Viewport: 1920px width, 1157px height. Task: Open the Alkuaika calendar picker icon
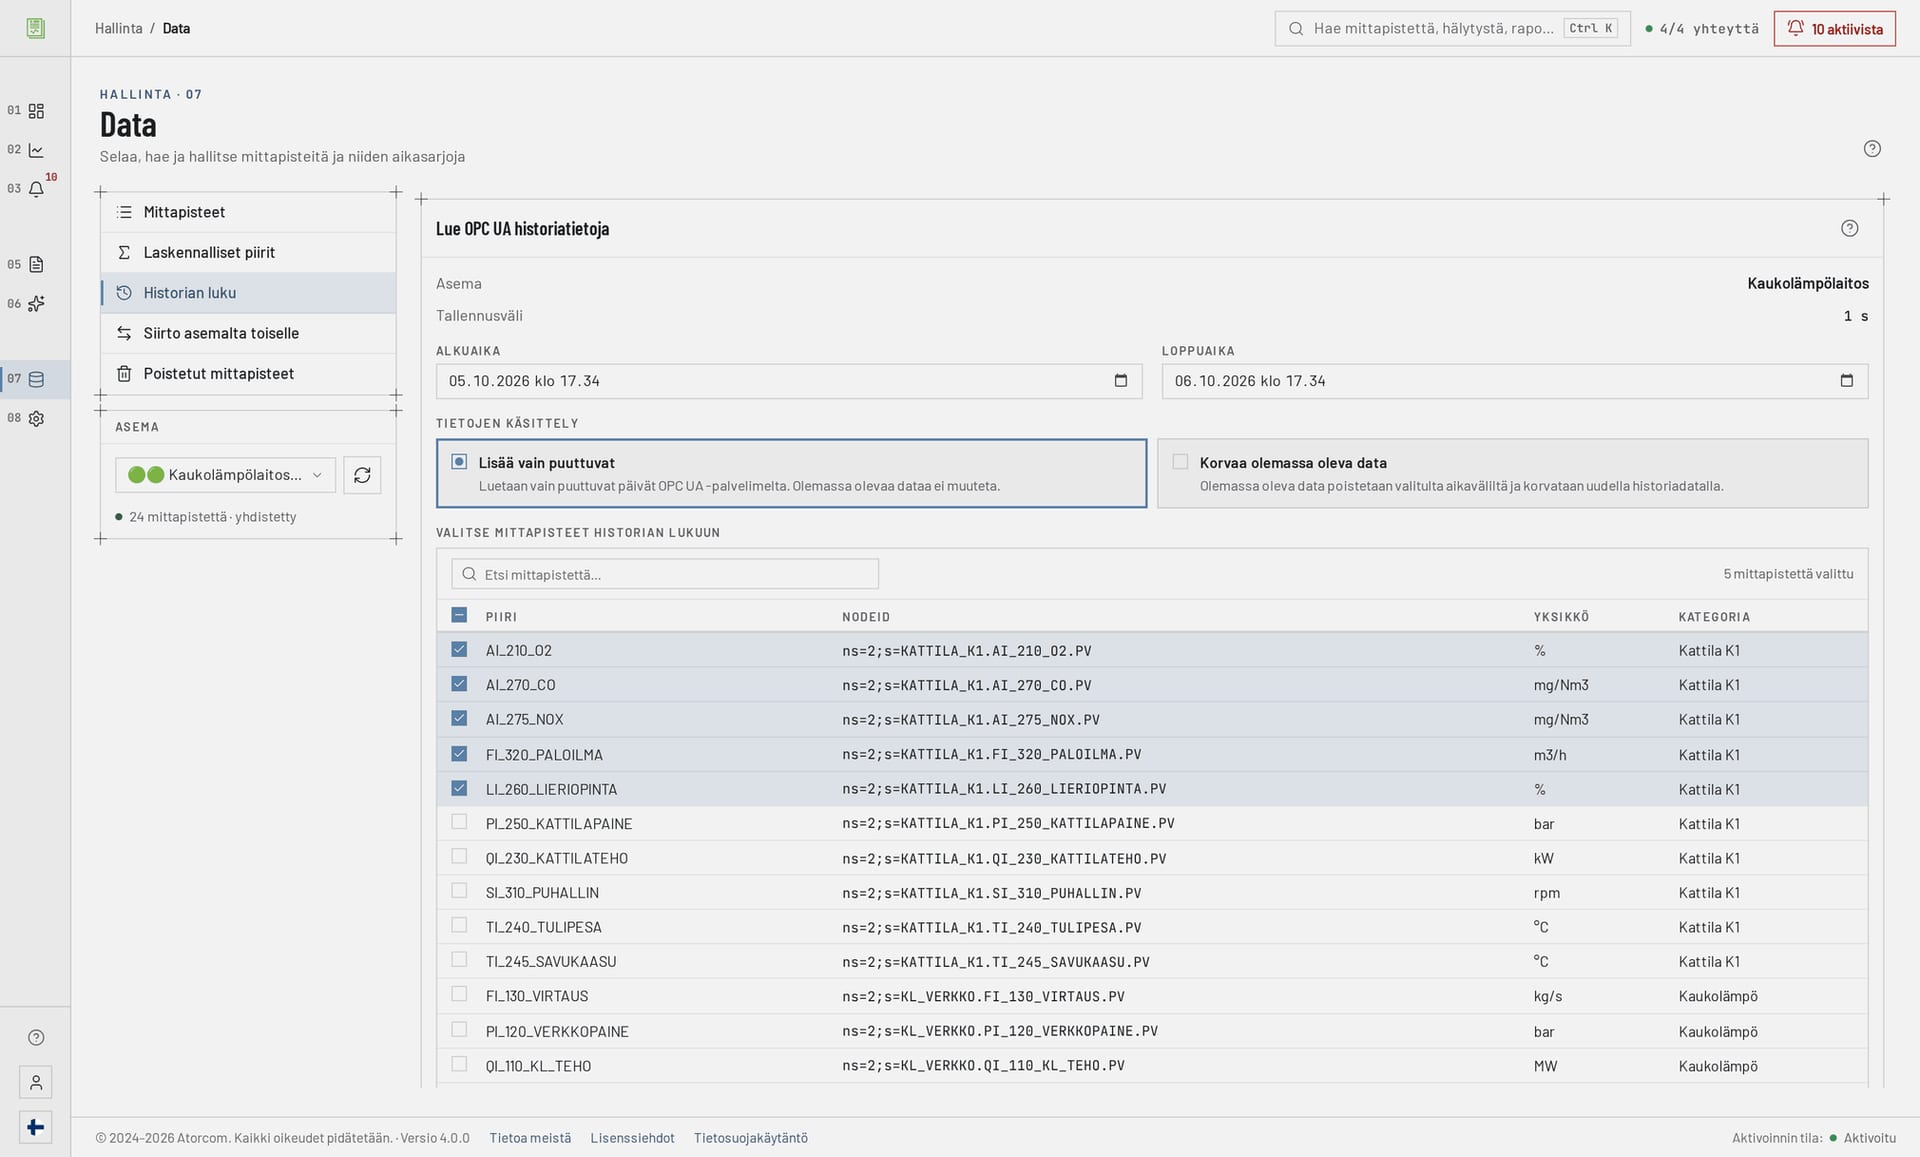tap(1121, 381)
